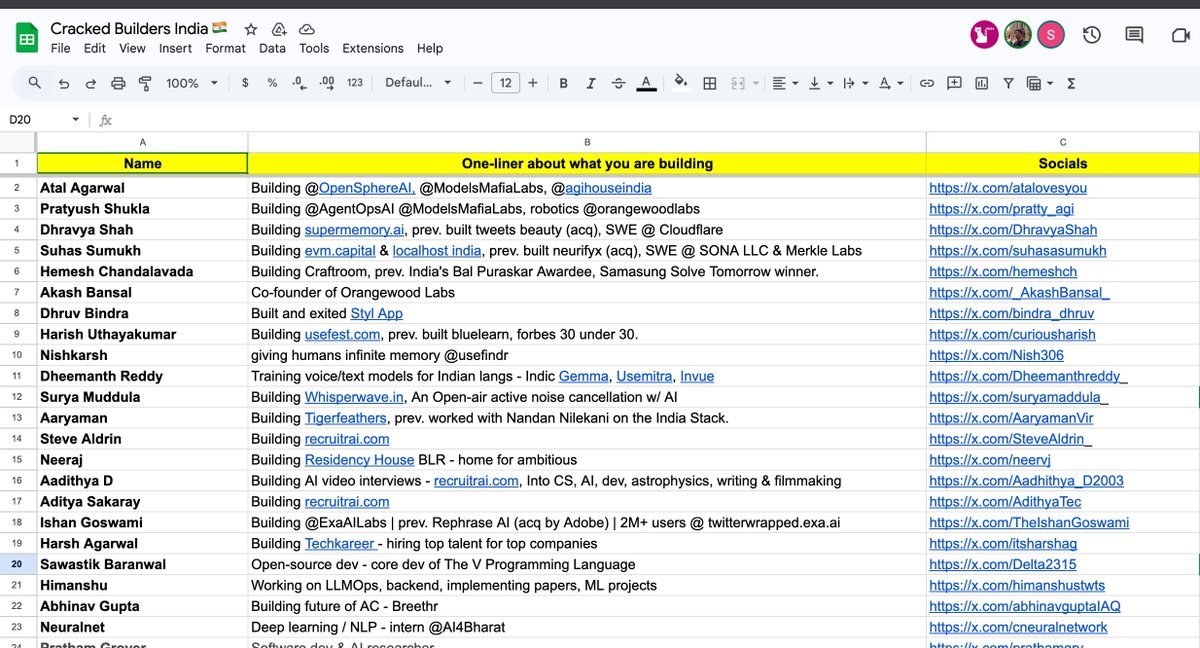Image resolution: width=1200 pixels, height=648 pixels.
Task: Open the font family dropdown
Action: [x=418, y=83]
